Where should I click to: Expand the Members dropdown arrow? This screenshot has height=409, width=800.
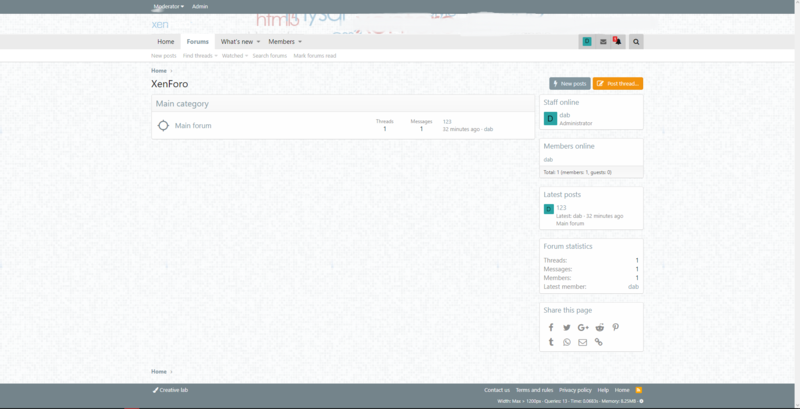tap(300, 42)
